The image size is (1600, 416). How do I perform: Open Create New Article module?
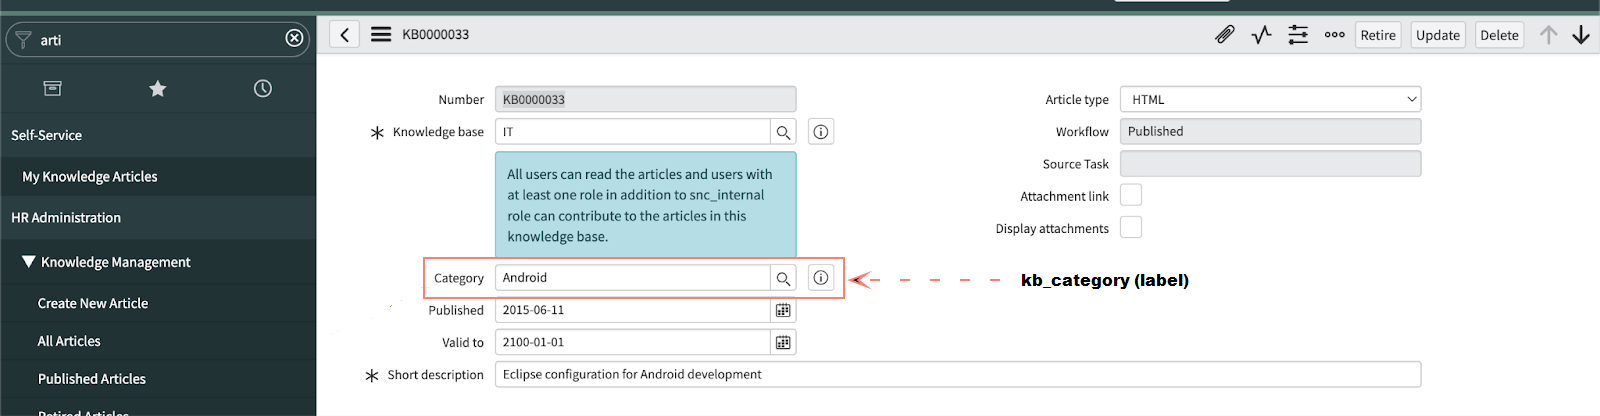tap(93, 303)
